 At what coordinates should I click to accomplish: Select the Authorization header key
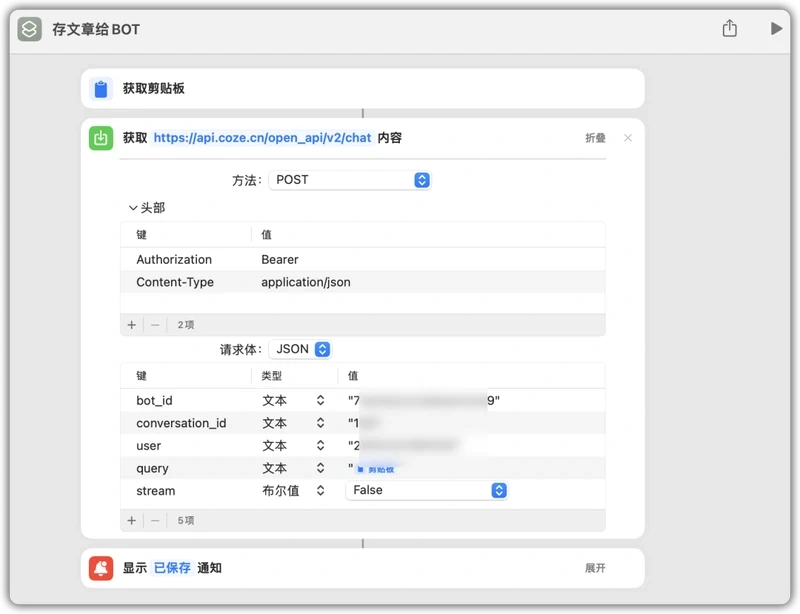coord(174,260)
